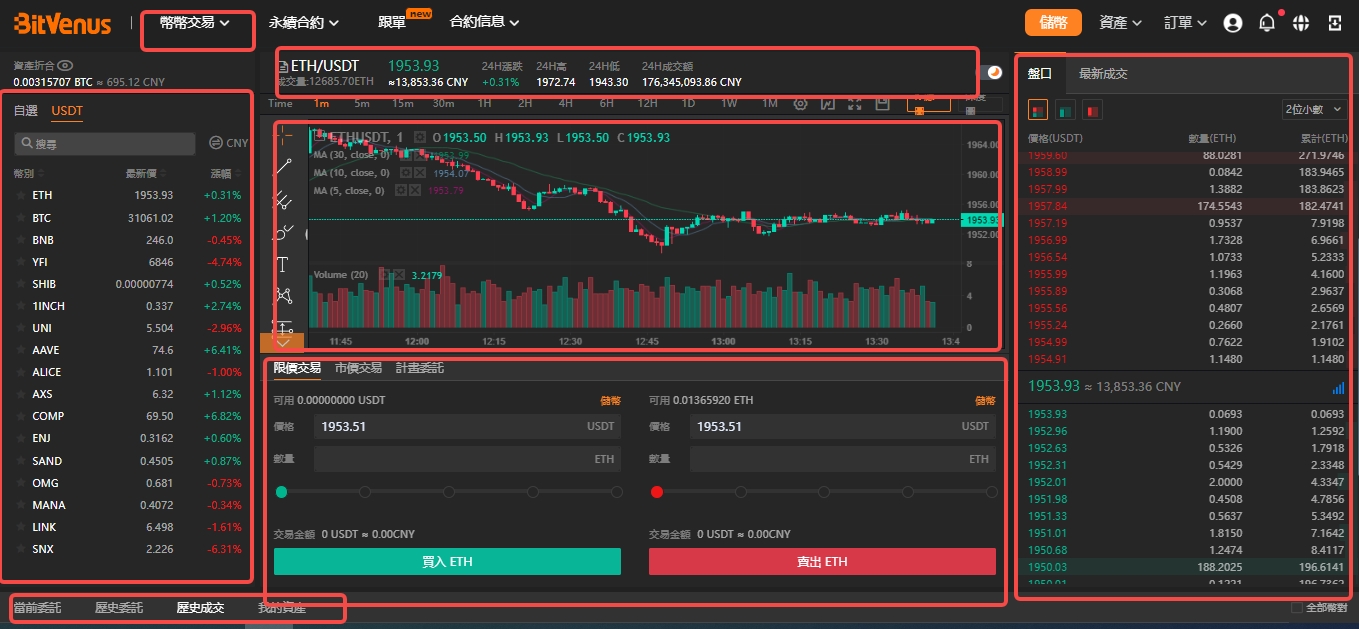
Task: Click the red sell amount slider handle
Action: [x=657, y=492]
